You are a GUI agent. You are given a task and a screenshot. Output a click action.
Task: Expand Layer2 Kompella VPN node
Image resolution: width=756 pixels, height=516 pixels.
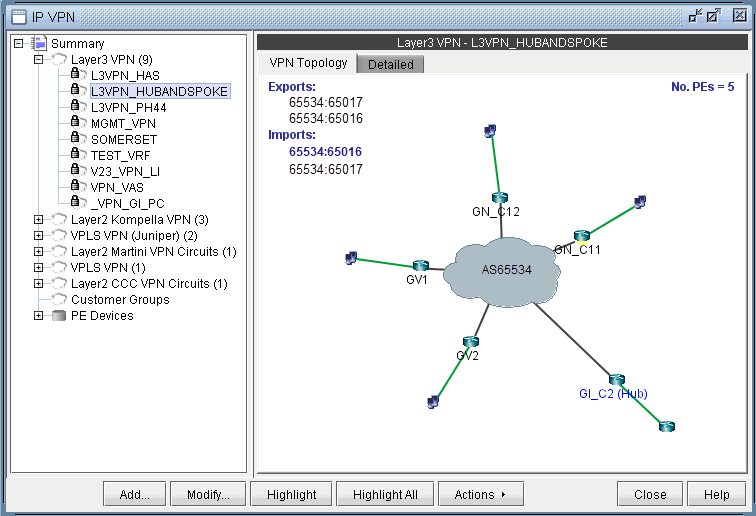pos(39,220)
